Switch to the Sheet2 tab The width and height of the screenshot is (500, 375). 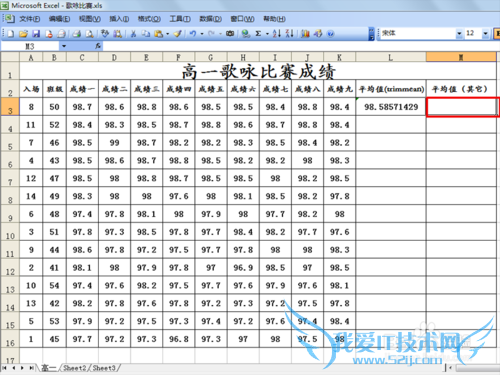click(x=75, y=368)
